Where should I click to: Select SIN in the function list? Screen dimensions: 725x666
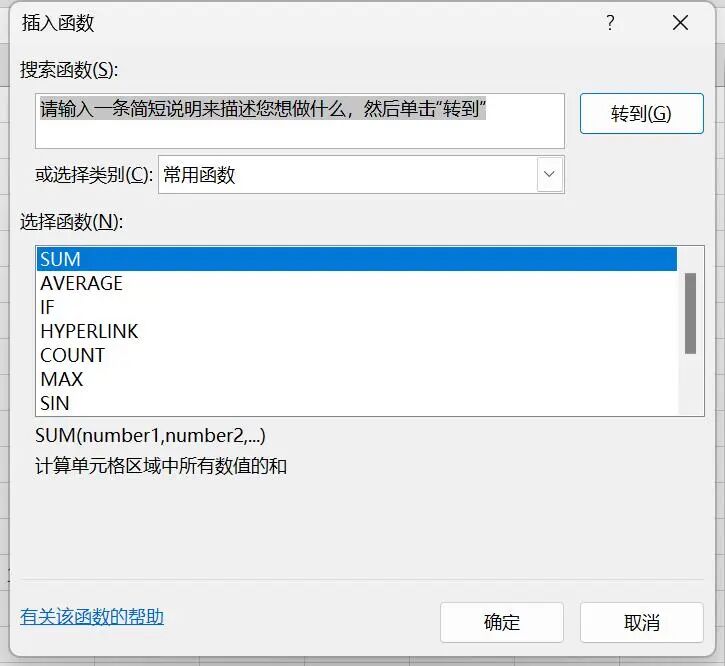(x=356, y=403)
